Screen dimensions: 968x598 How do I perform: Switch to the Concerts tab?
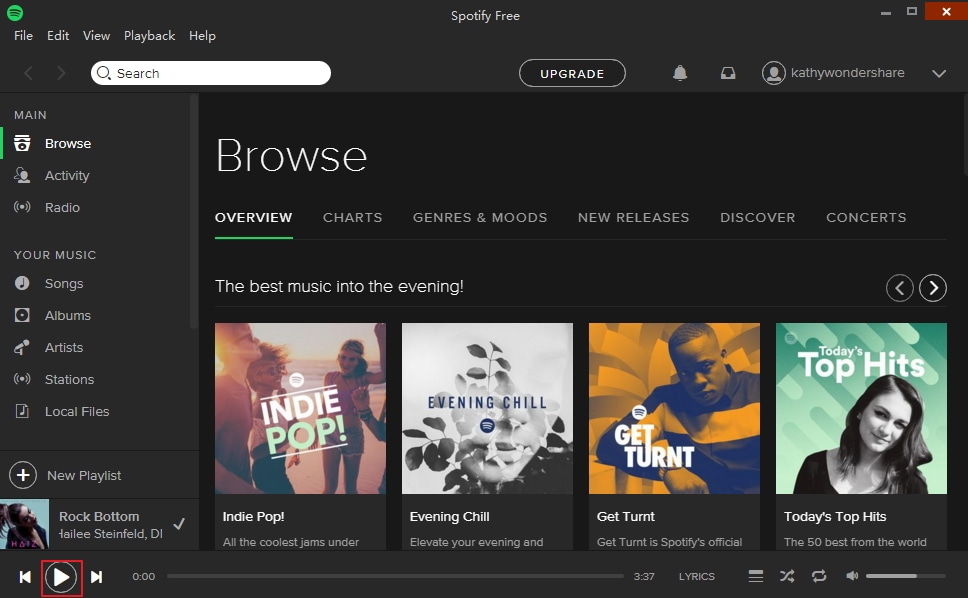(866, 217)
